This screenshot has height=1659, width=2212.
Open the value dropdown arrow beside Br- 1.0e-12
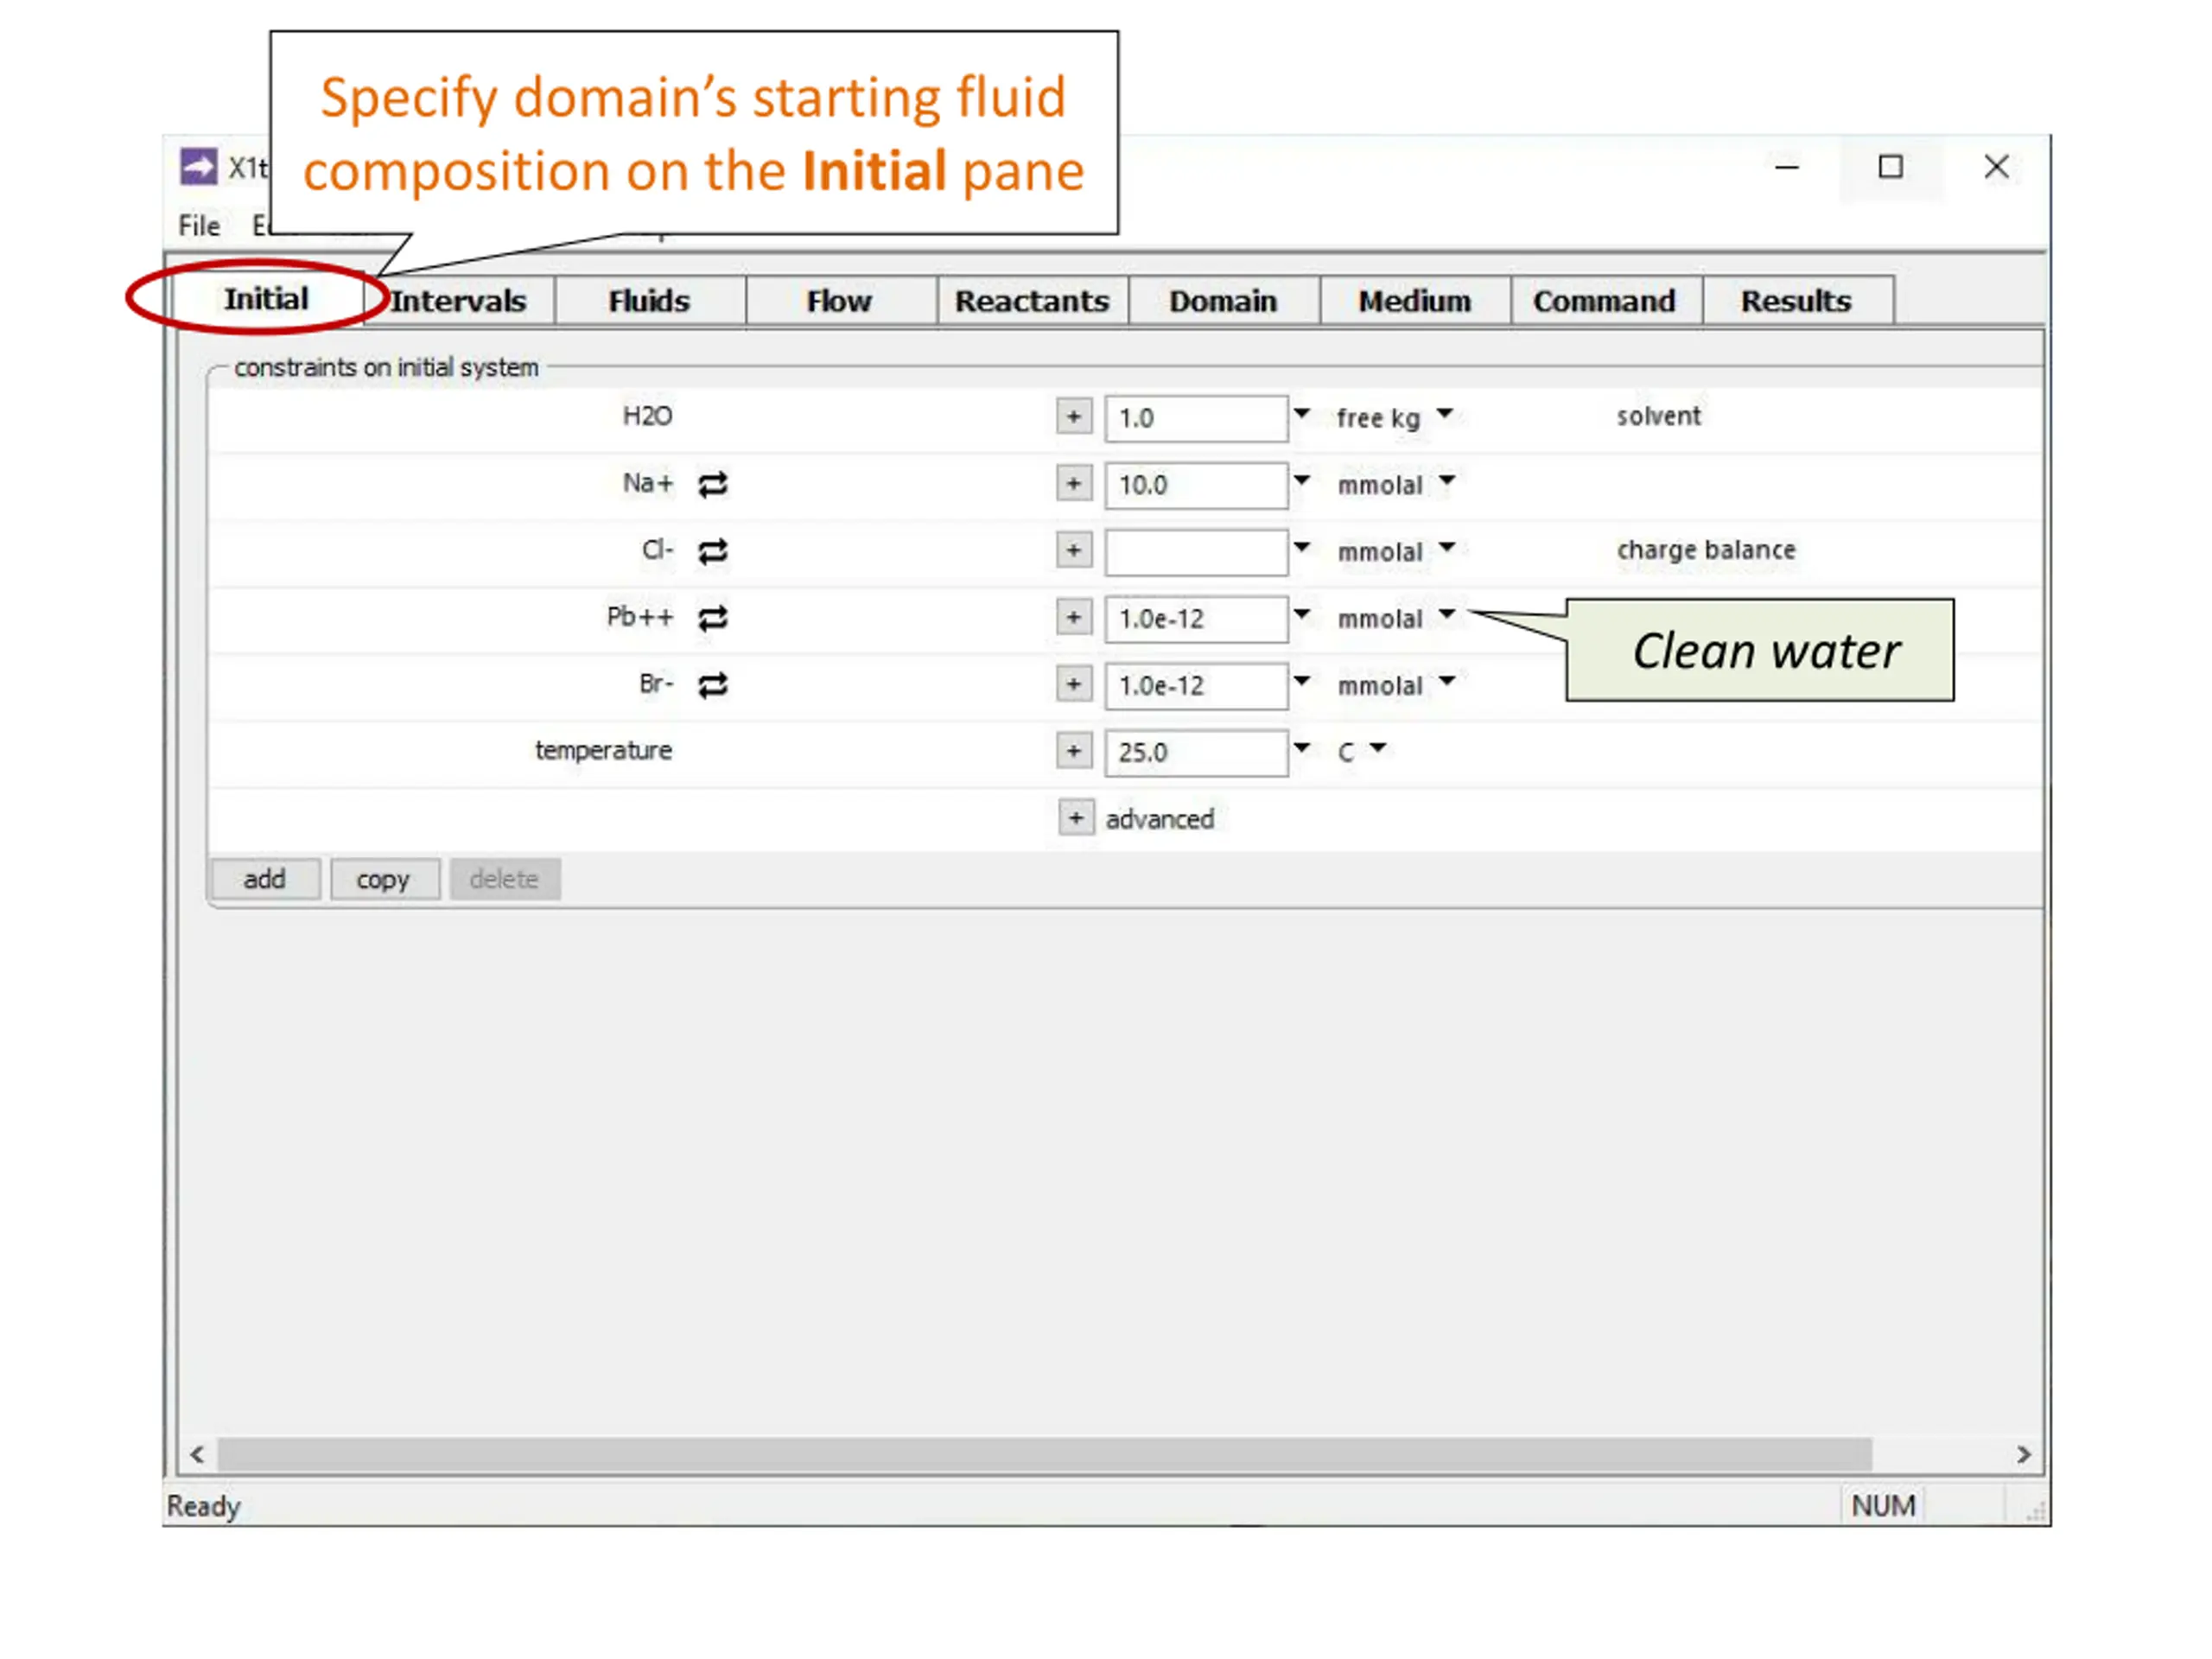point(1302,681)
